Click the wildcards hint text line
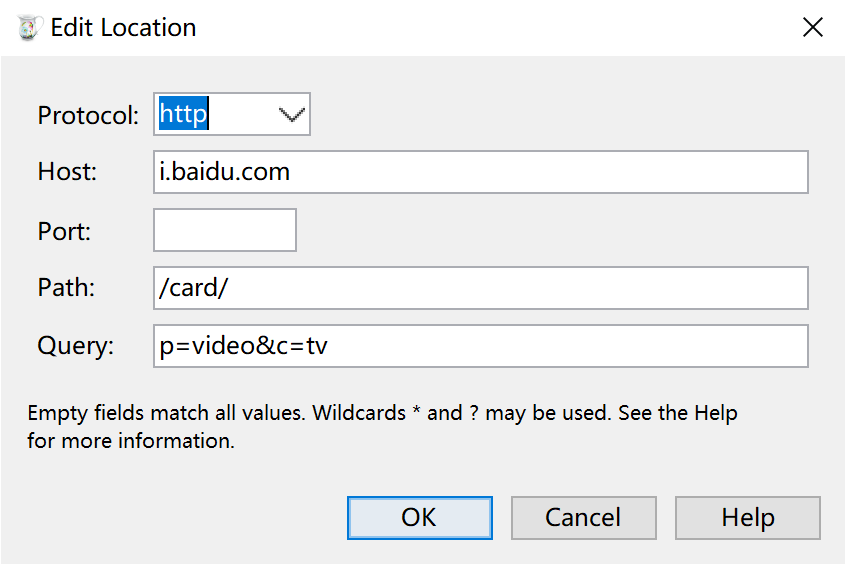This screenshot has width=846, height=565. click(382, 413)
